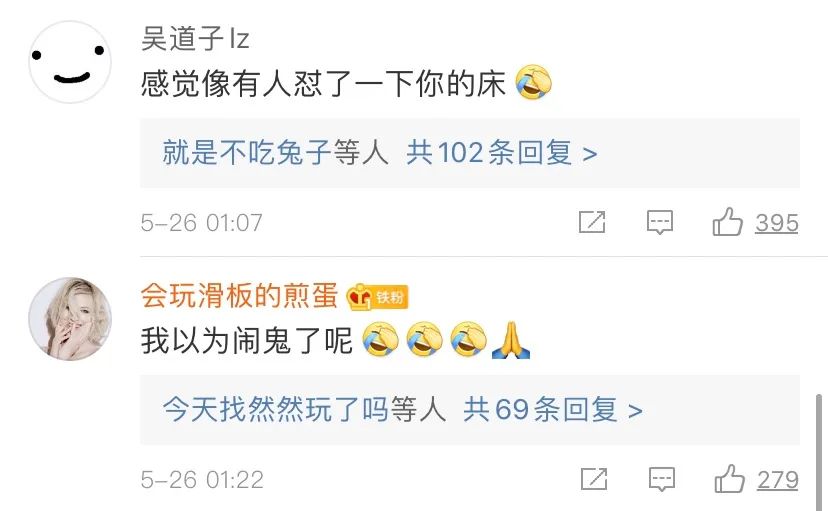
Task: Share the comment posted at 5-26 01:22
Action: (x=594, y=479)
